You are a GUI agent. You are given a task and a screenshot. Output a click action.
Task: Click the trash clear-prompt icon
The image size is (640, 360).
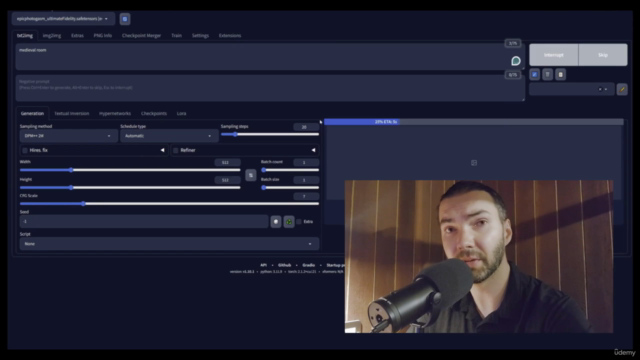[547, 75]
